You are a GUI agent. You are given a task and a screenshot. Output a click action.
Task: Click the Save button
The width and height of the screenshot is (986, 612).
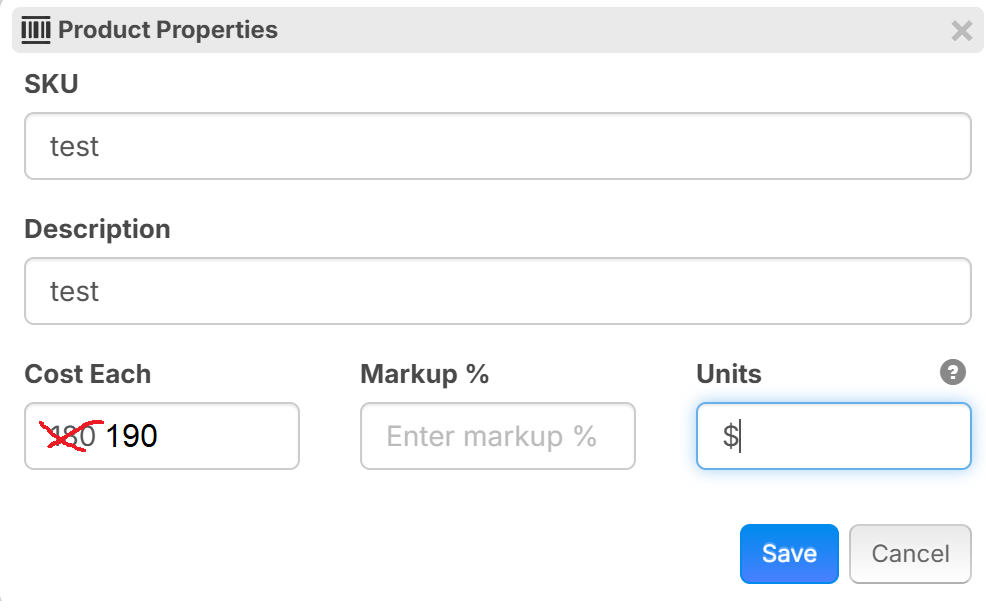[789, 554]
